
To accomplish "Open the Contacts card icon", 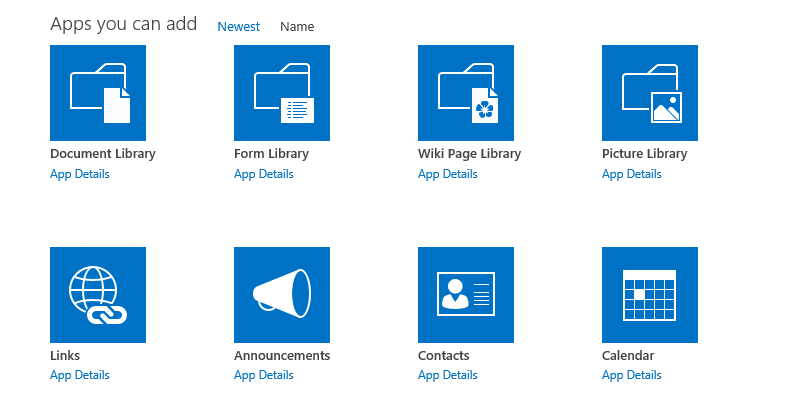I will pos(466,295).
